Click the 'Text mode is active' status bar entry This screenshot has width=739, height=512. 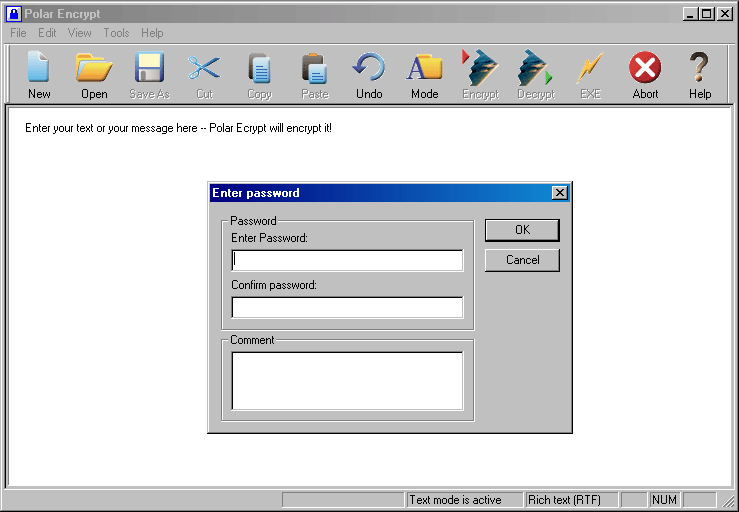(465, 500)
